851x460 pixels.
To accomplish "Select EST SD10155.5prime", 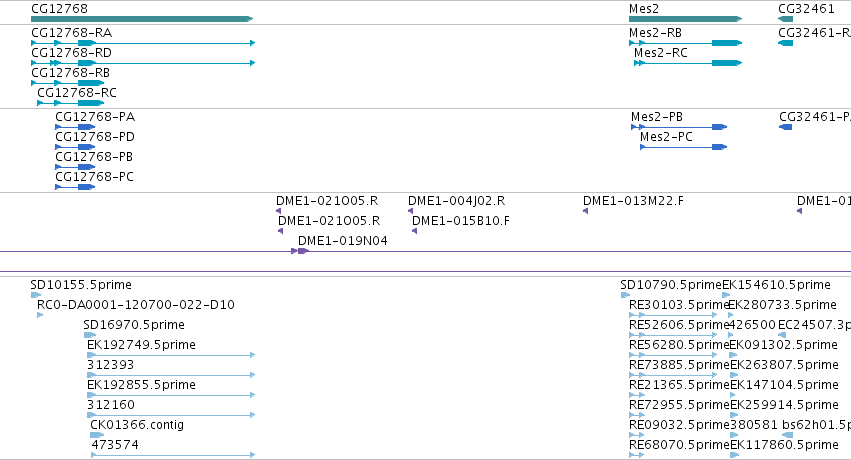I will point(36,295).
